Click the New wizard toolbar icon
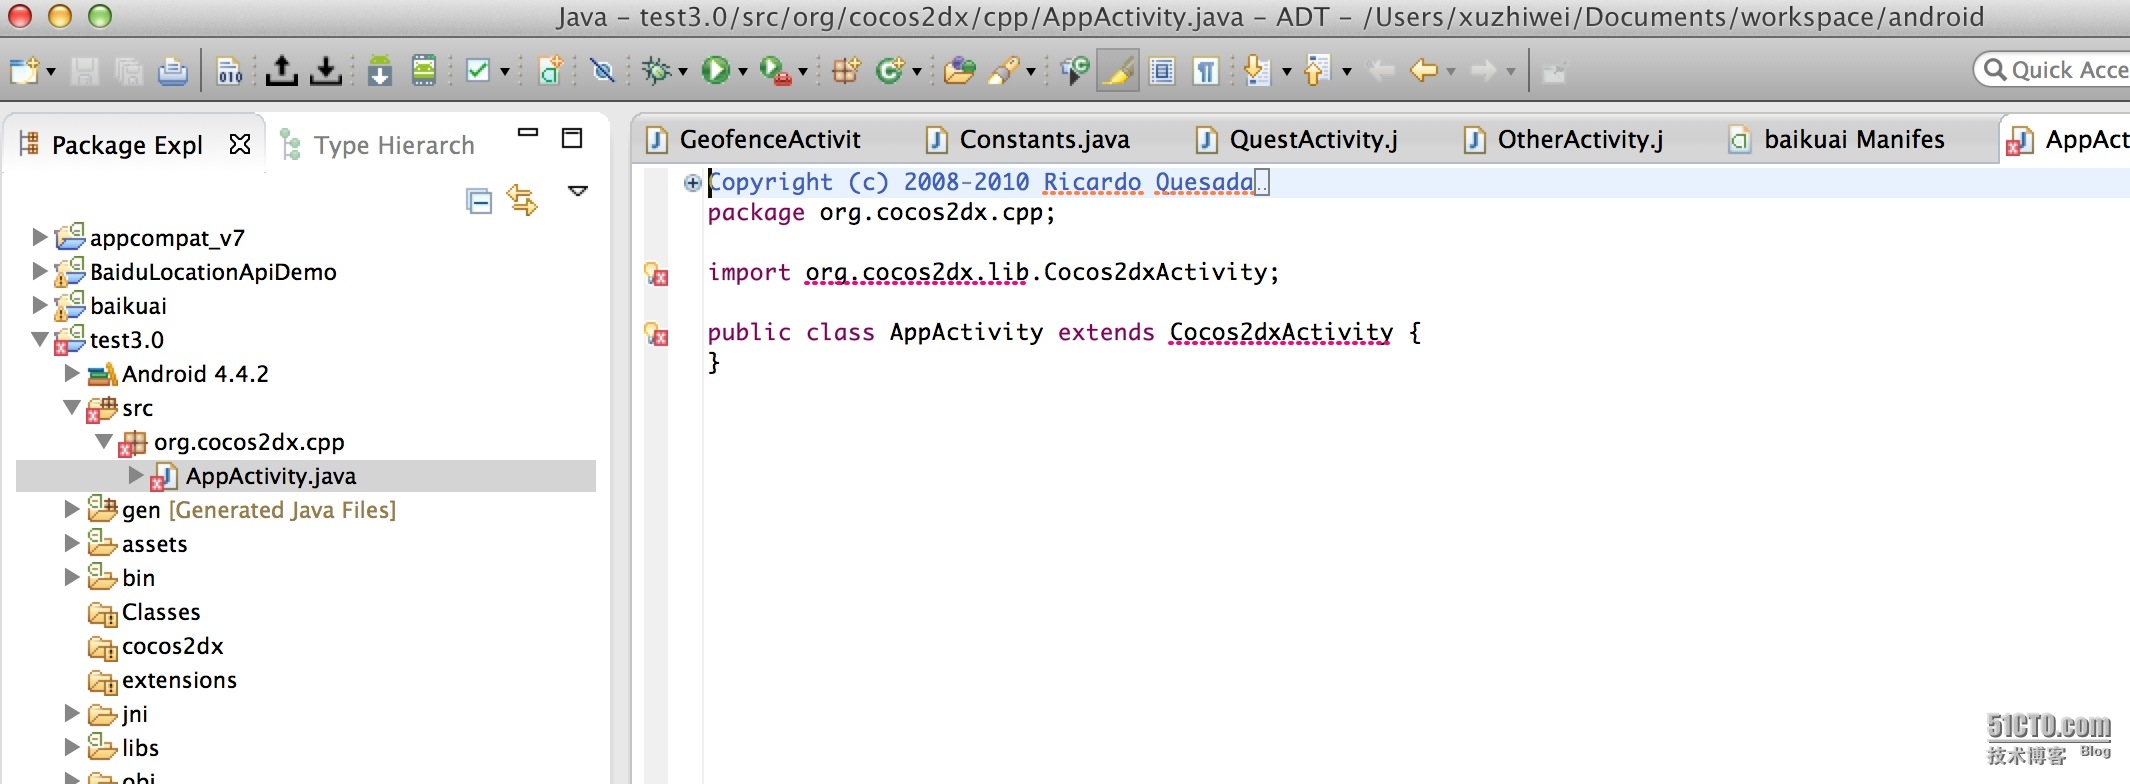This screenshot has height=784, width=2130. coord(24,71)
